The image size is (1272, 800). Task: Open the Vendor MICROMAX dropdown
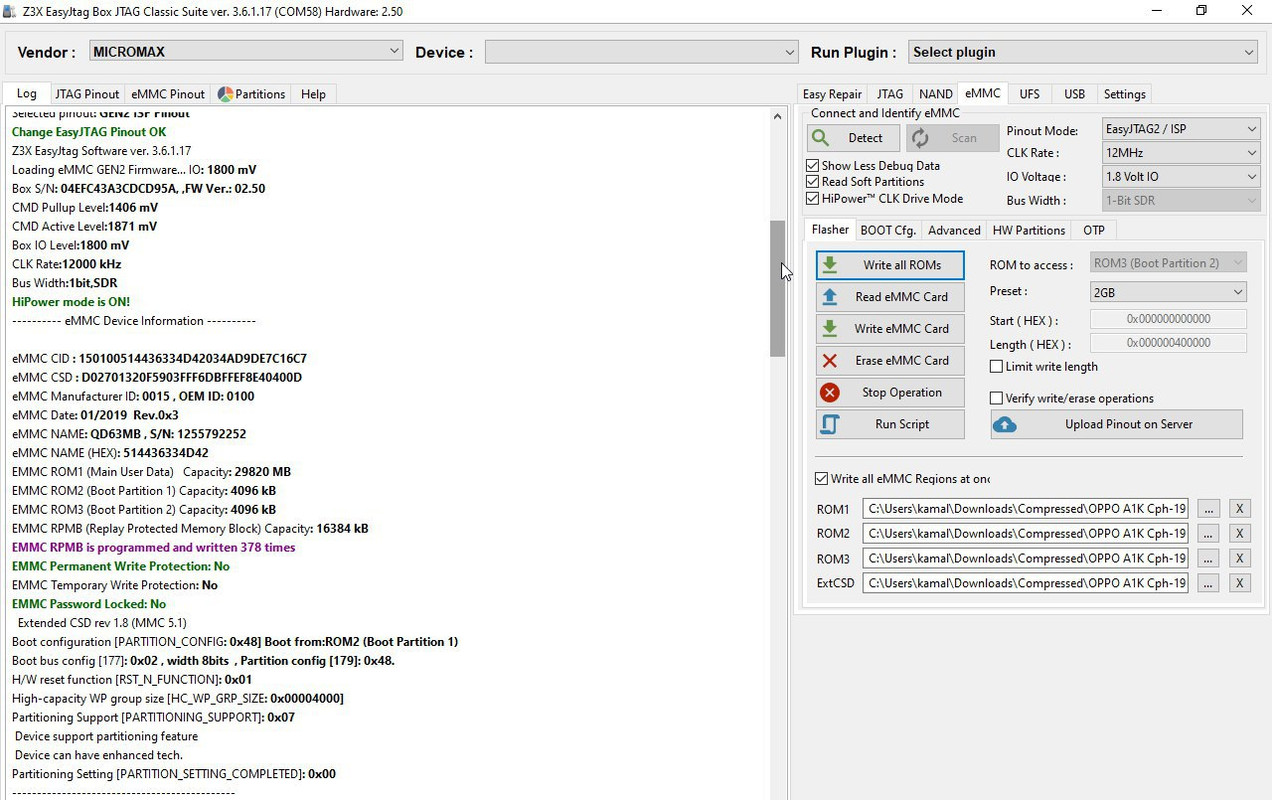(246, 51)
